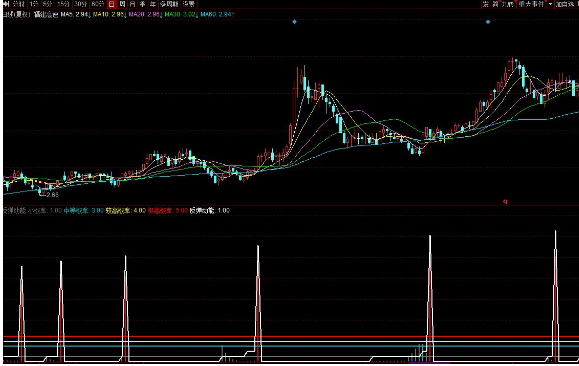
Task: Click the MA10 yellow moving average label
Action: pos(109,14)
